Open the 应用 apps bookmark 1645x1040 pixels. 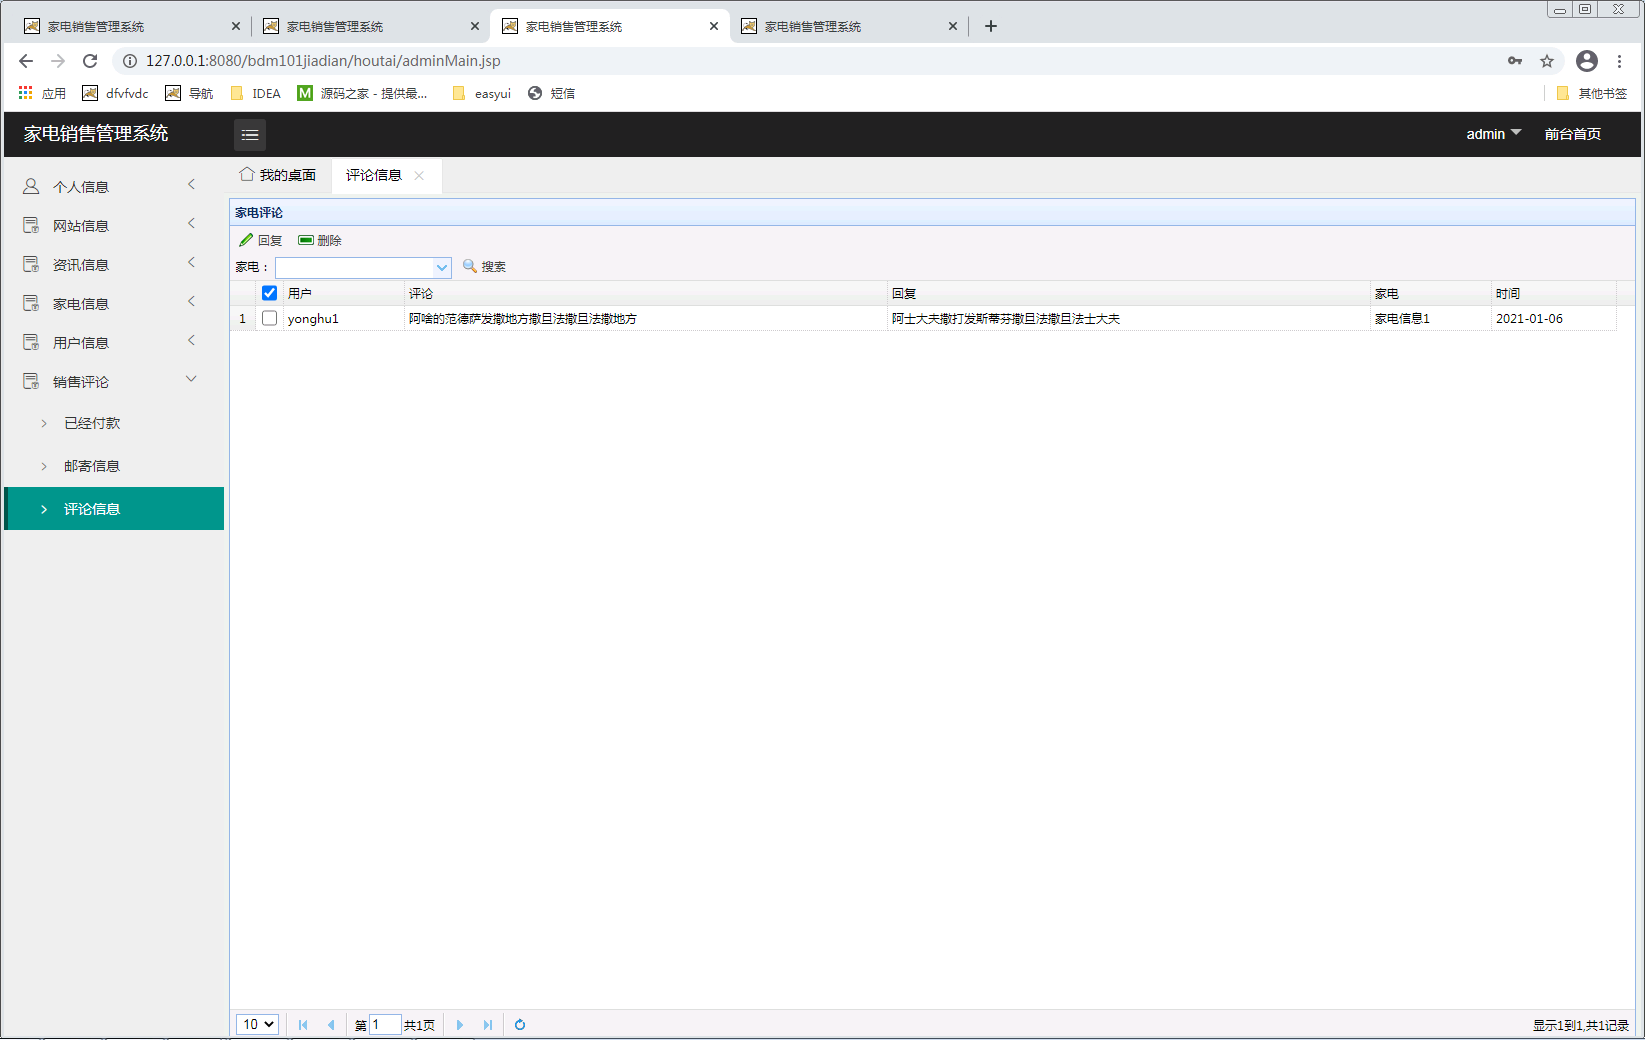tap(42, 93)
